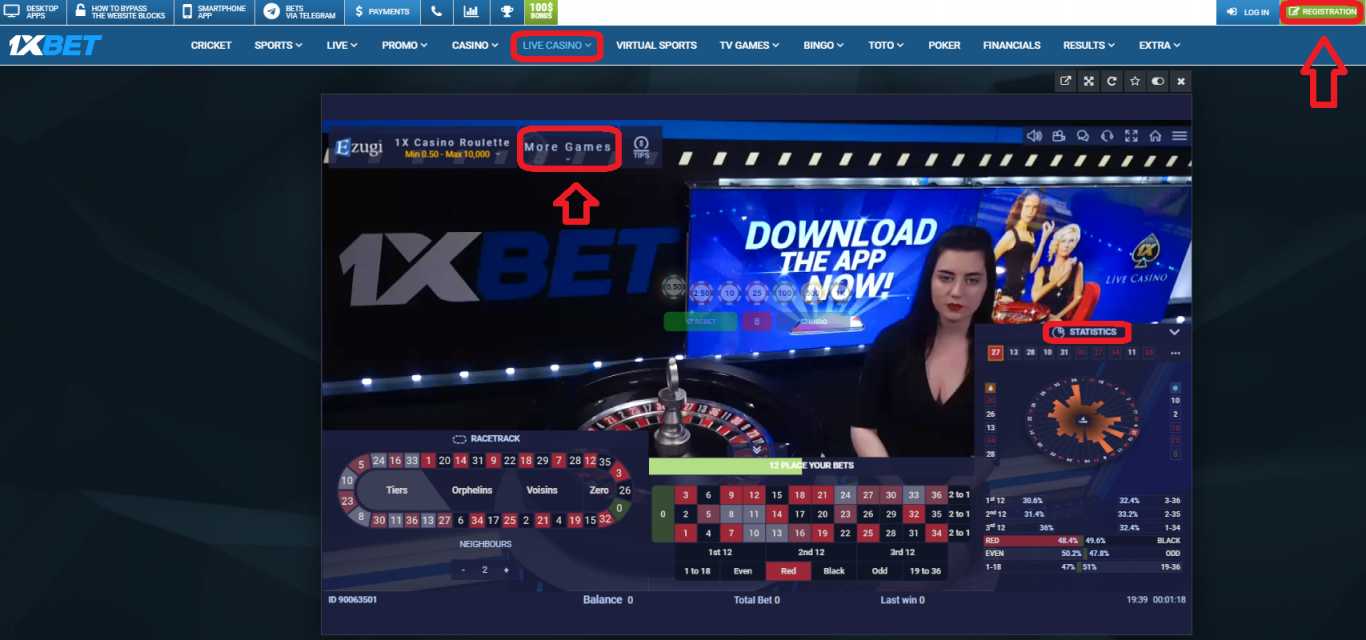Screen dimensions: 1366x640
Task: Open the live chat icon
Action: click(x=1083, y=136)
